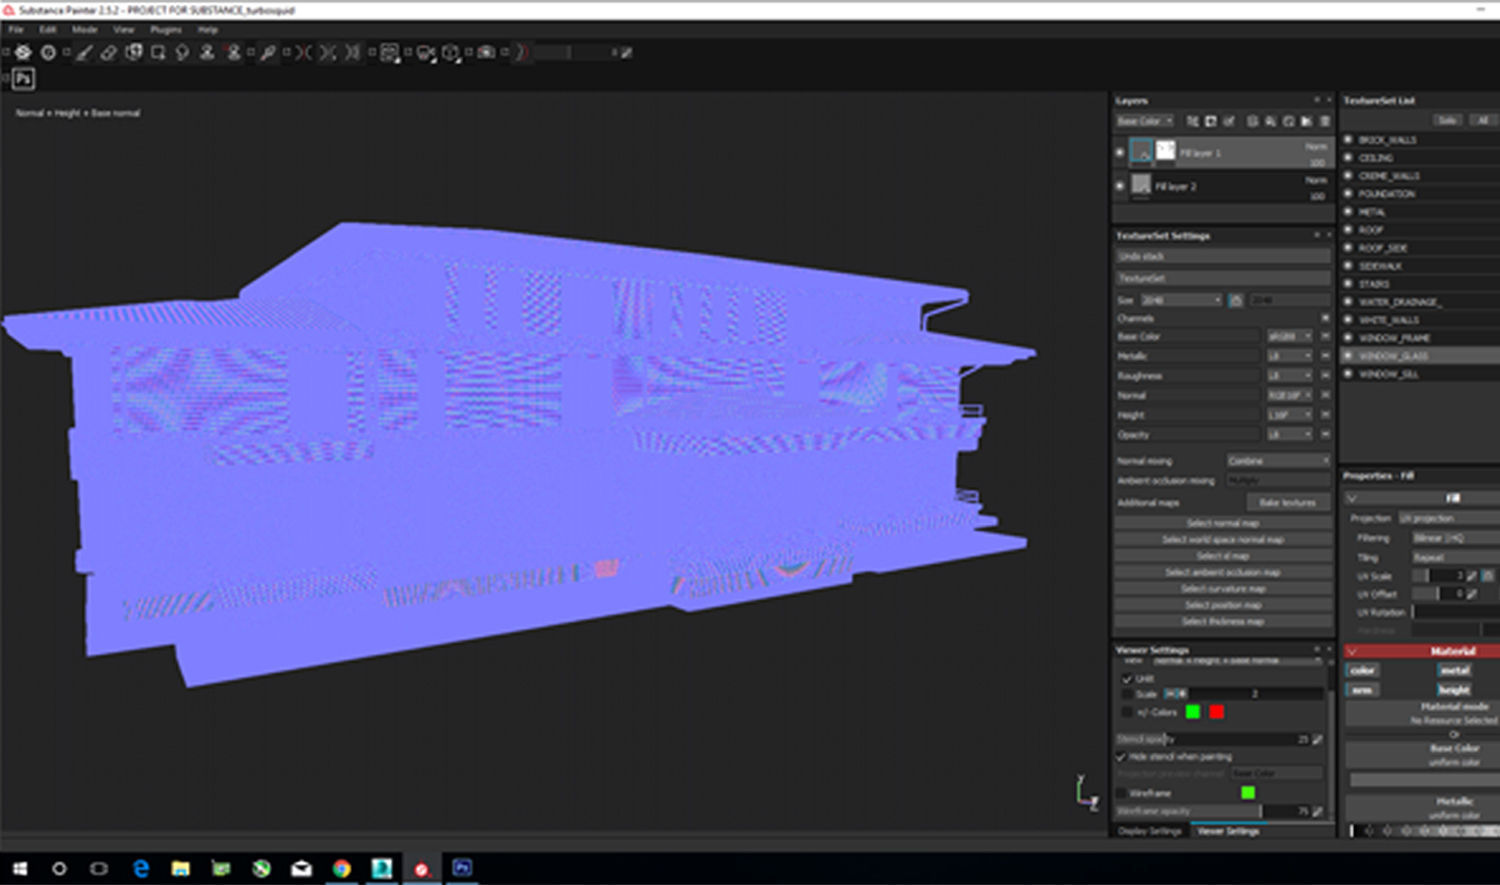Select the Eraser tool
Screen dimensions: 1500x885
coord(108,52)
